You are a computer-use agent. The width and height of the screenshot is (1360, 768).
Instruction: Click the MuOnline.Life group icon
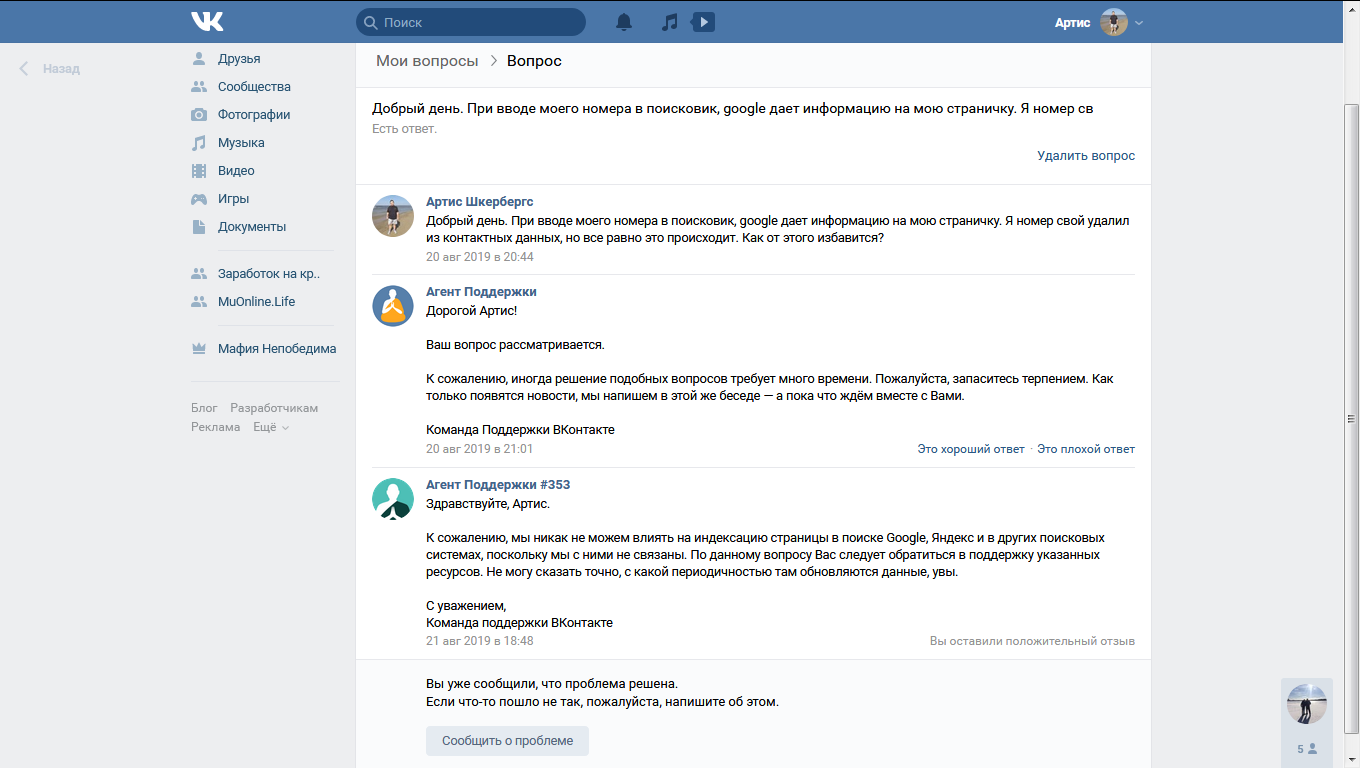(x=199, y=302)
